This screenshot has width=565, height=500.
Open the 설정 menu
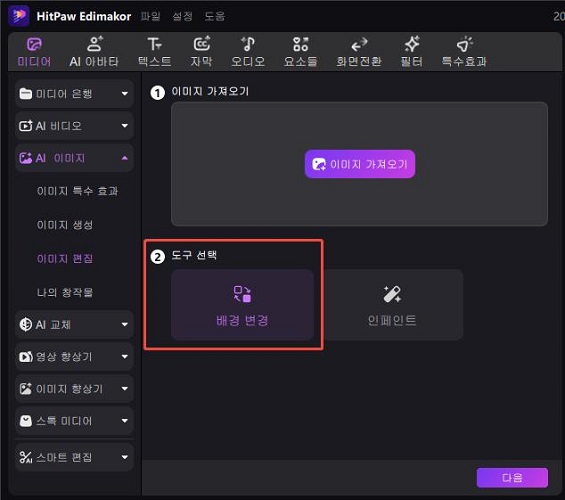182,16
